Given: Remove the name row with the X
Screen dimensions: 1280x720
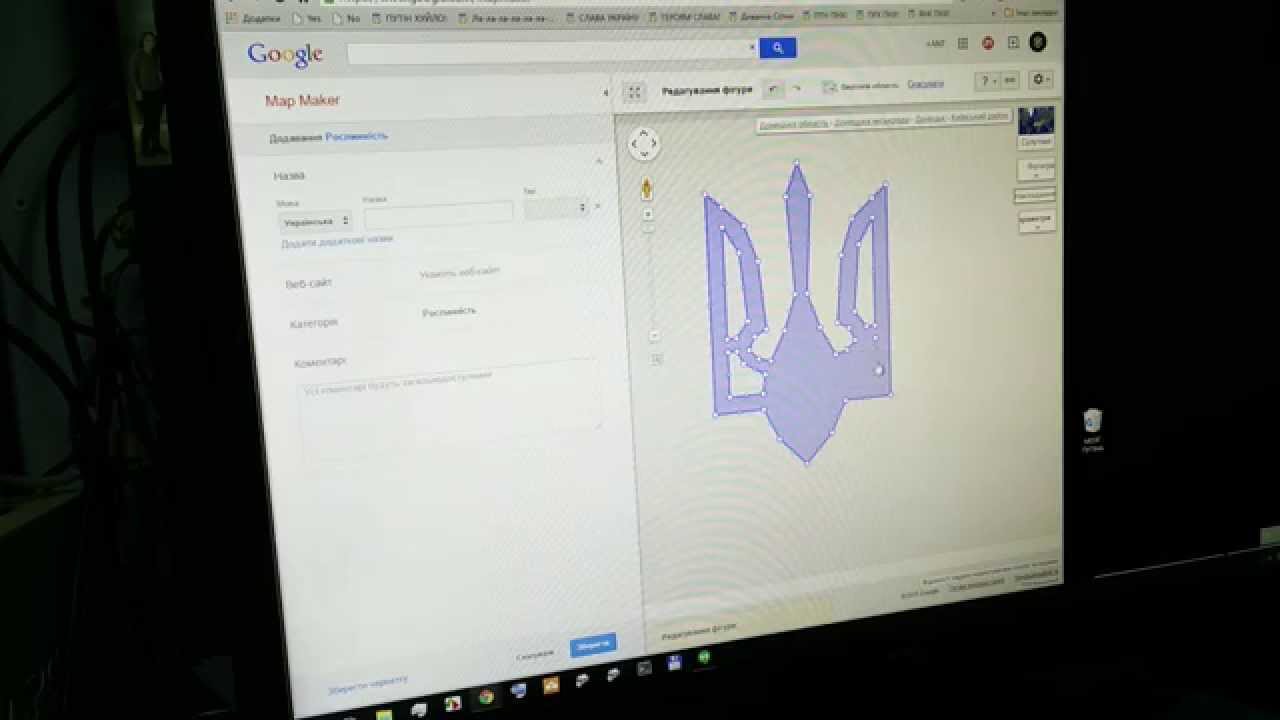Looking at the screenshot, I should click(x=598, y=206).
